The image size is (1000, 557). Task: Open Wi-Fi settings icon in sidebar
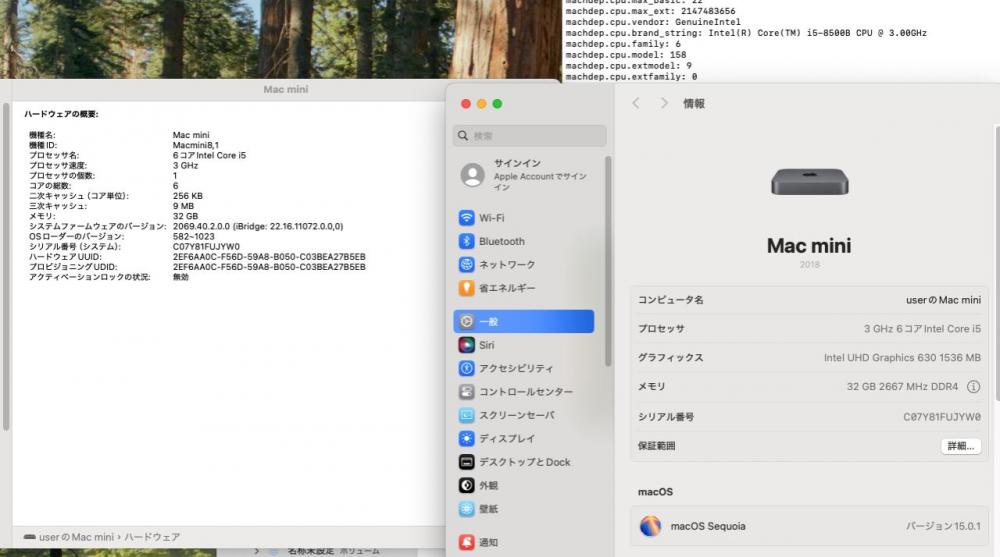[x=466, y=218]
